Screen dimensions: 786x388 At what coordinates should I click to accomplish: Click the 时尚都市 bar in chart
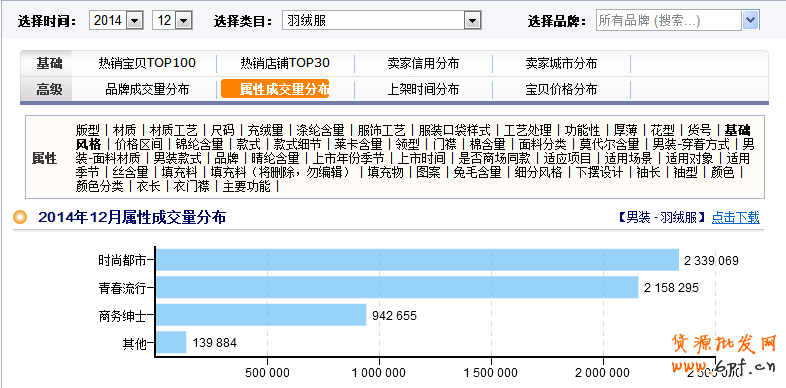[x=418, y=260]
